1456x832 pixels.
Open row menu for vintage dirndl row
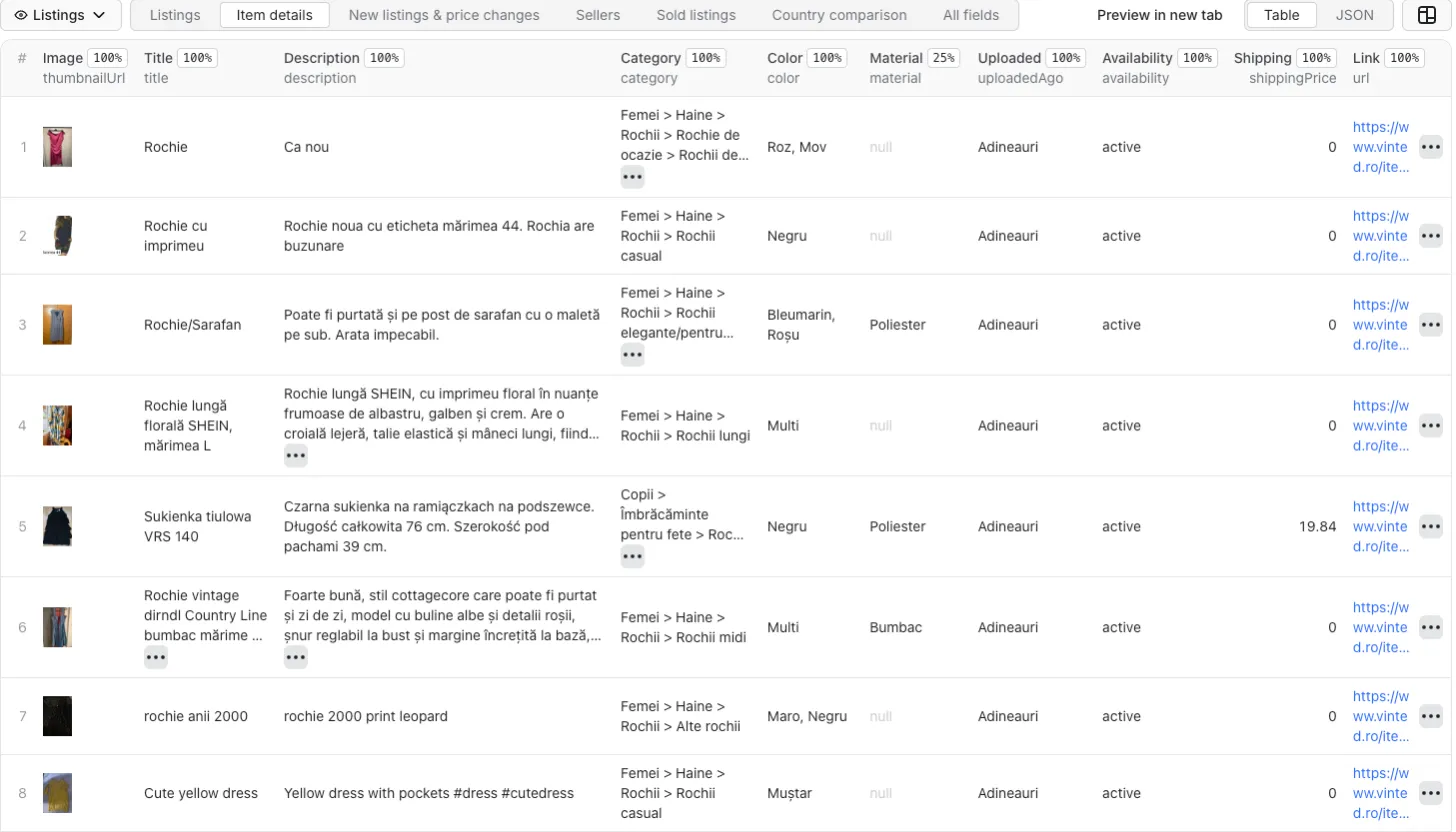coord(1431,628)
